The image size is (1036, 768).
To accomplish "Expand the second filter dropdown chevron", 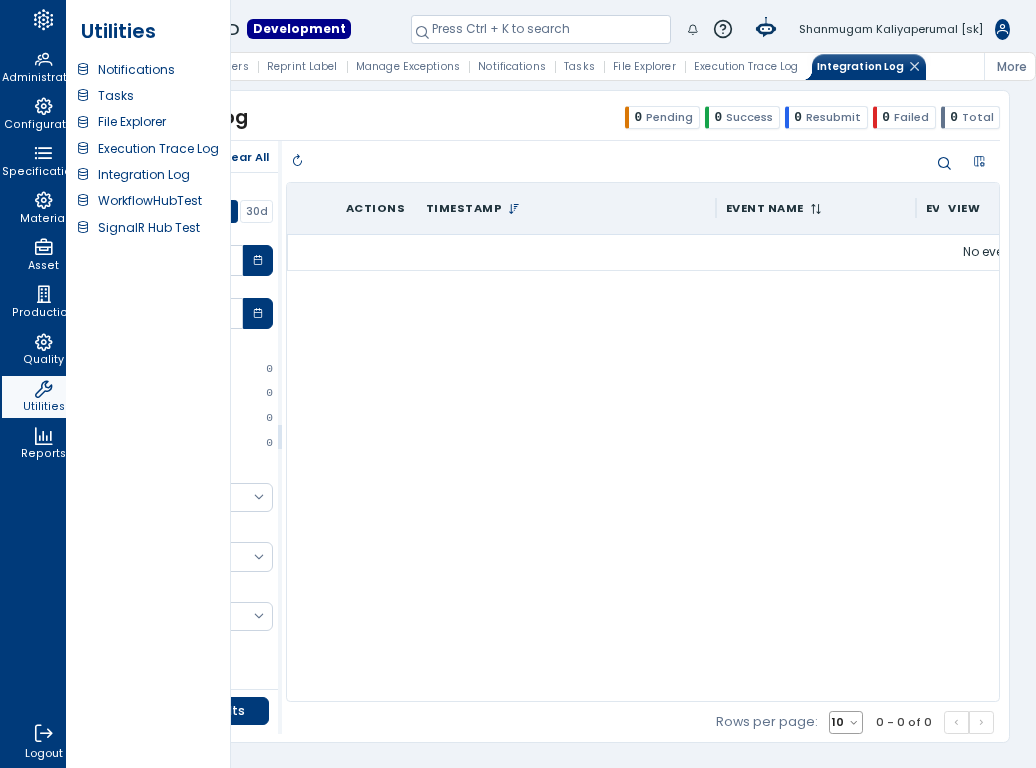I will coord(259,557).
